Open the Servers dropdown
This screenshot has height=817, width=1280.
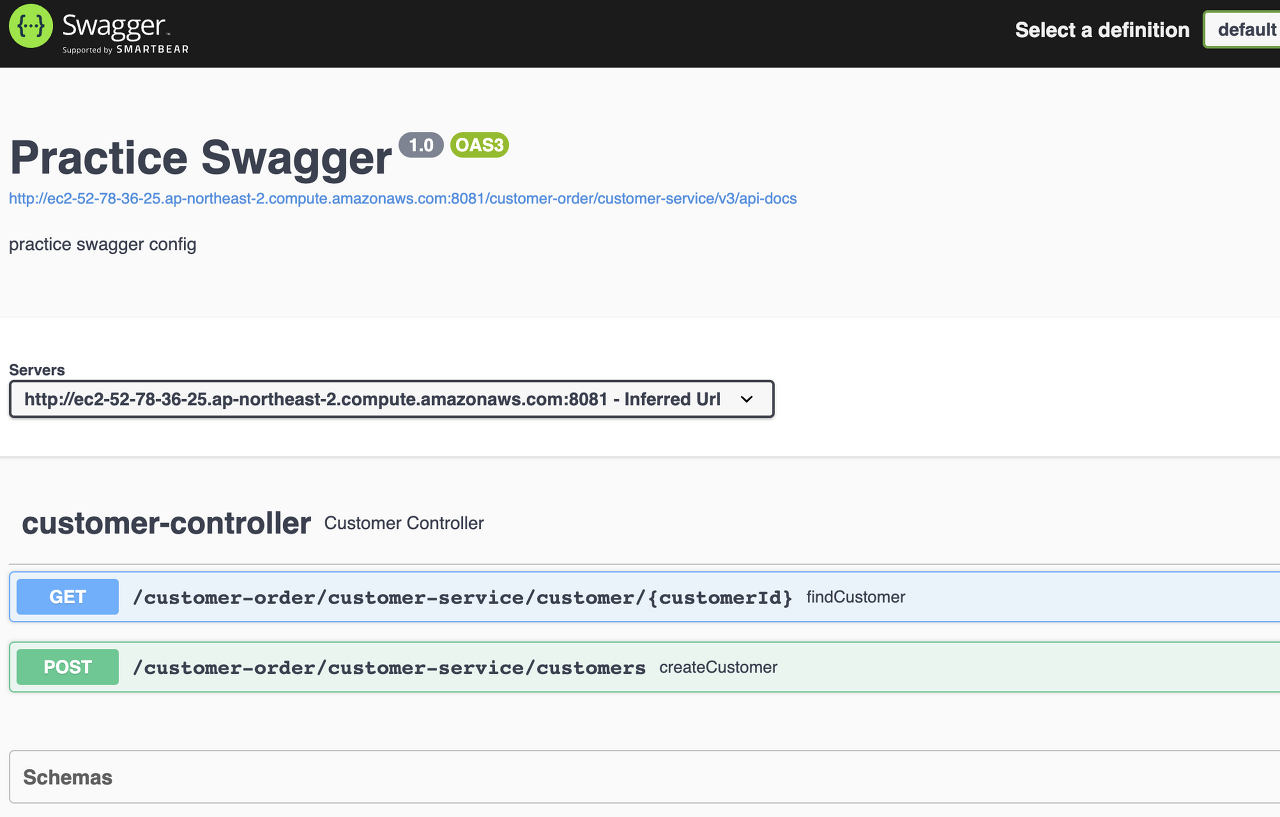(x=392, y=399)
